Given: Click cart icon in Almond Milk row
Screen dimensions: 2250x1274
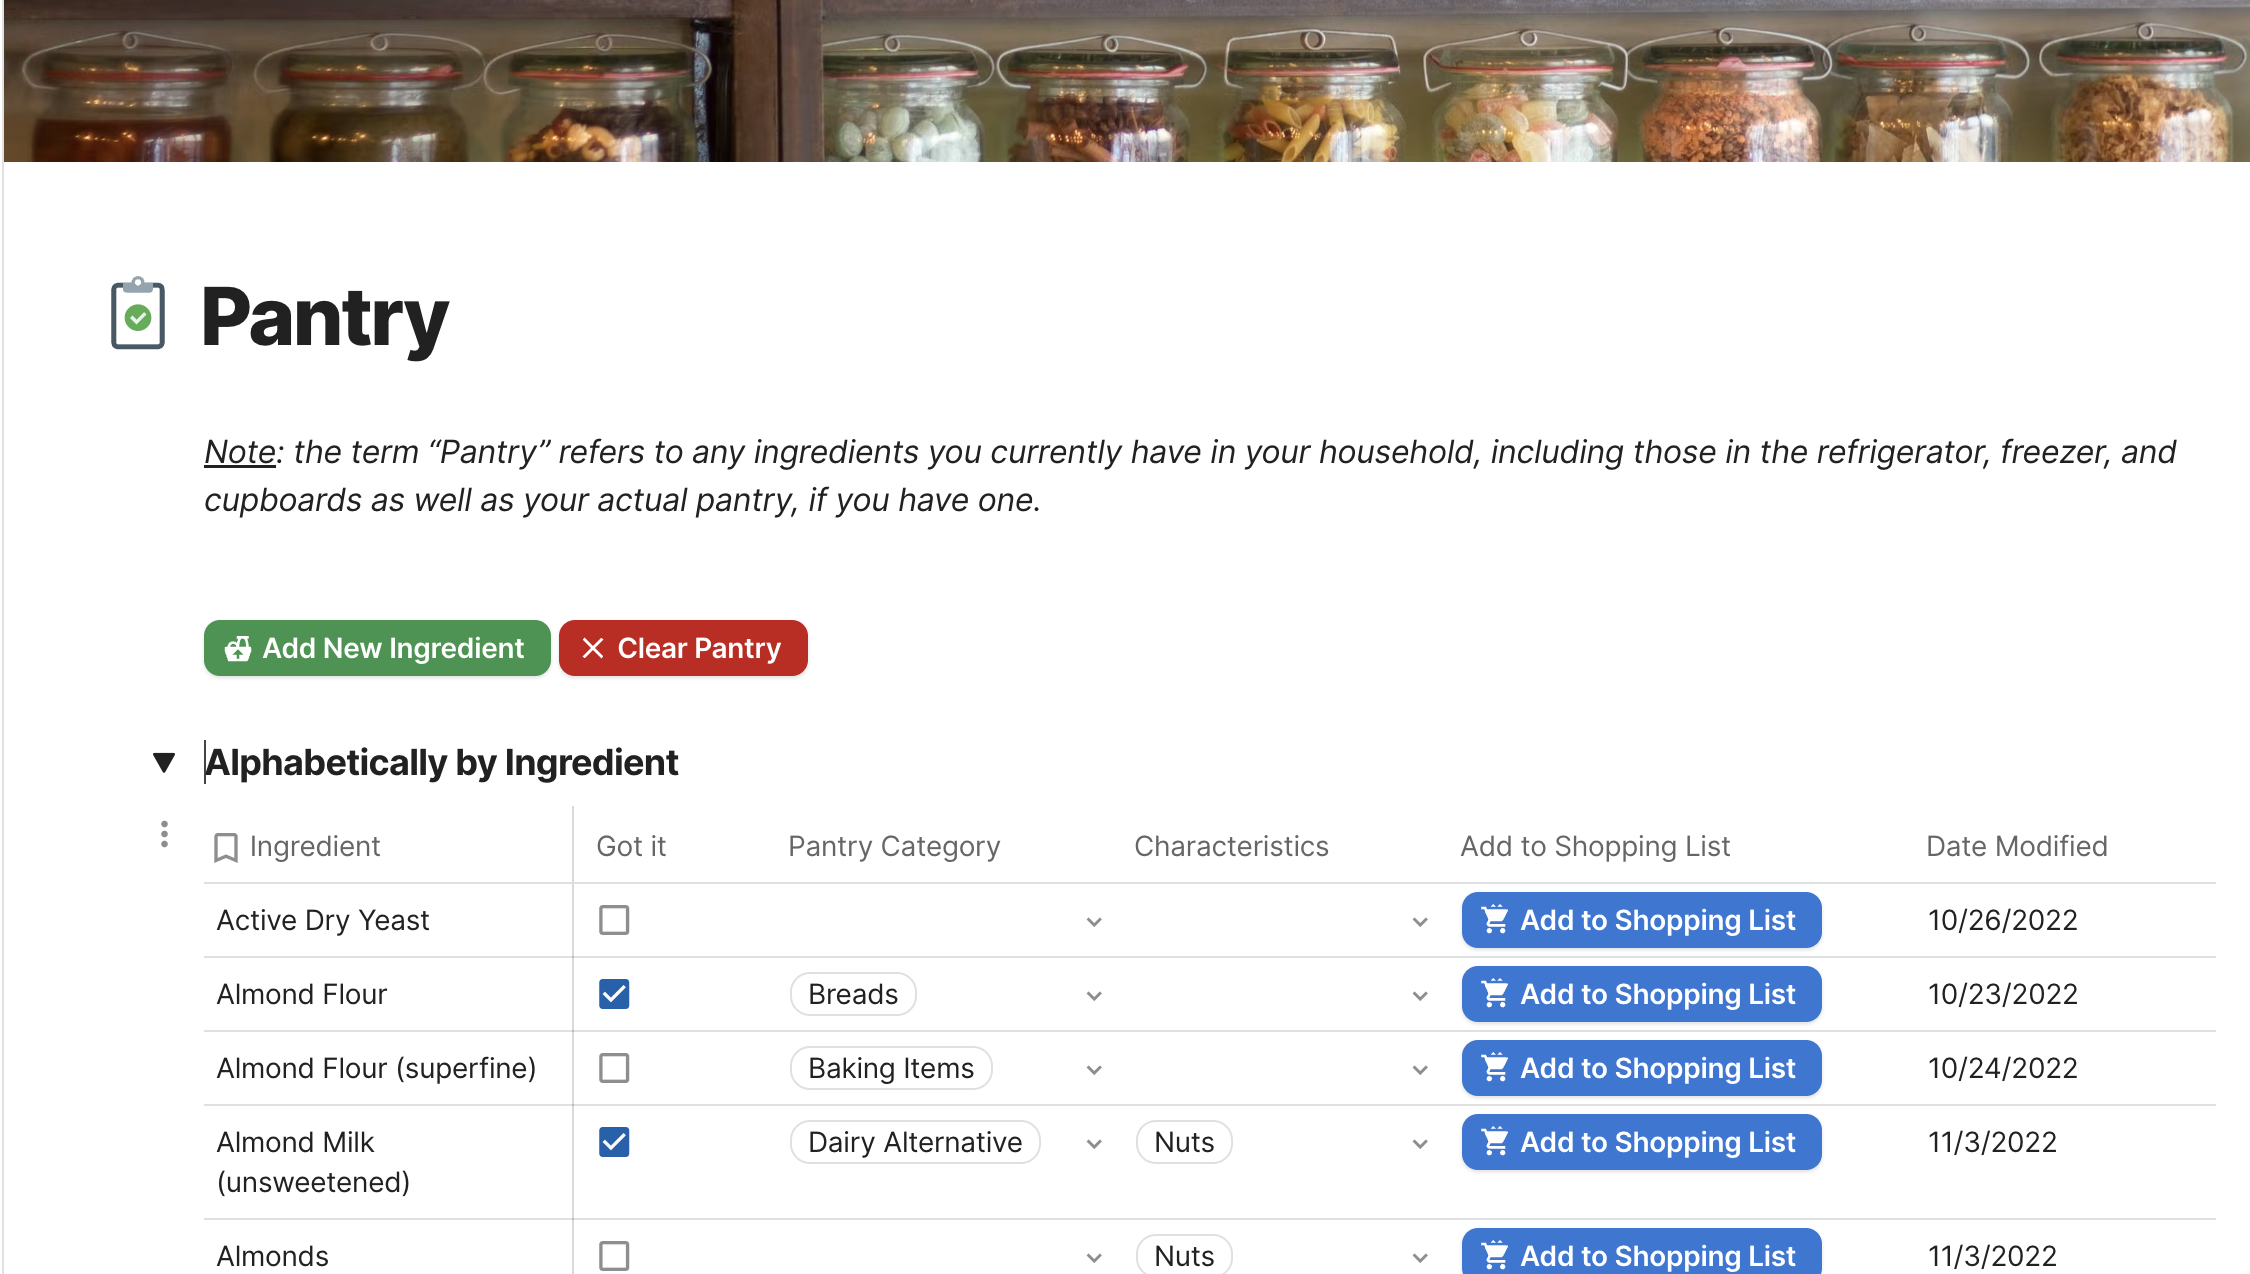Looking at the screenshot, I should (1495, 1141).
